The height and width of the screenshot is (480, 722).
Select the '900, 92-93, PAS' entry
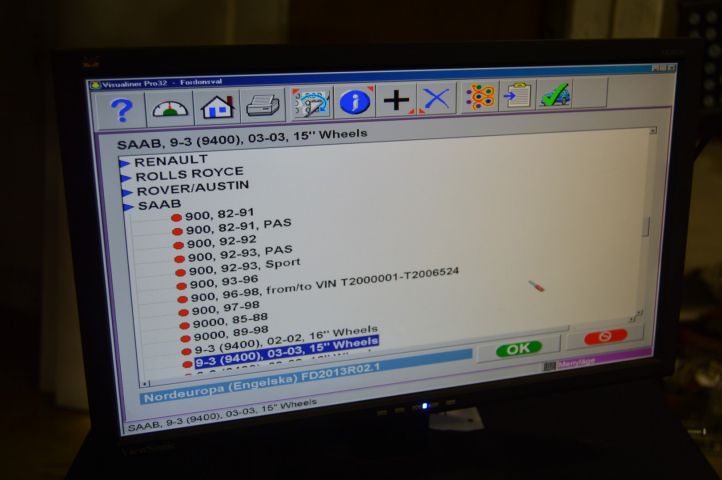(x=240, y=253)
